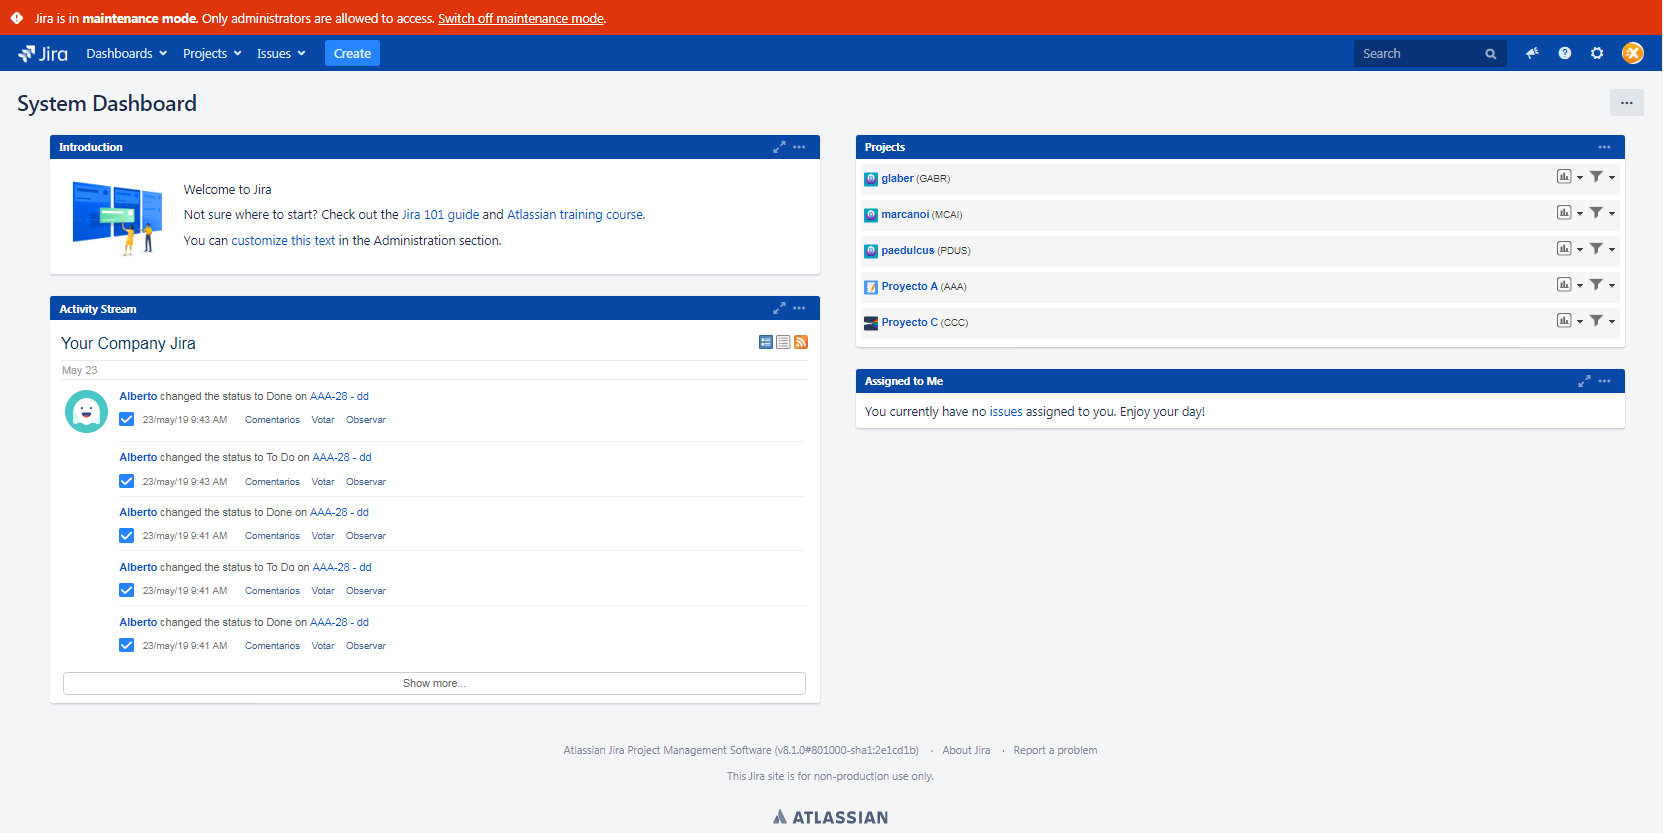Open the Activity Stream gadget options menu
Screen dimensions: 1663x833
[x=799, y=308]
